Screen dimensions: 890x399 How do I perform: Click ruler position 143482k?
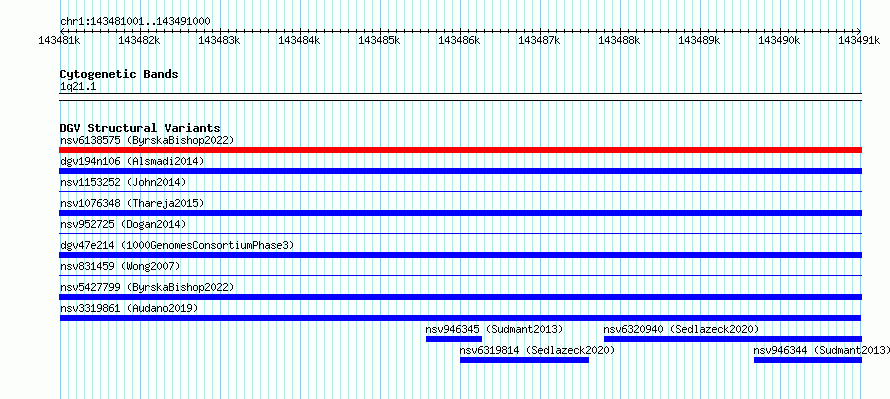[x=139, y=41]
